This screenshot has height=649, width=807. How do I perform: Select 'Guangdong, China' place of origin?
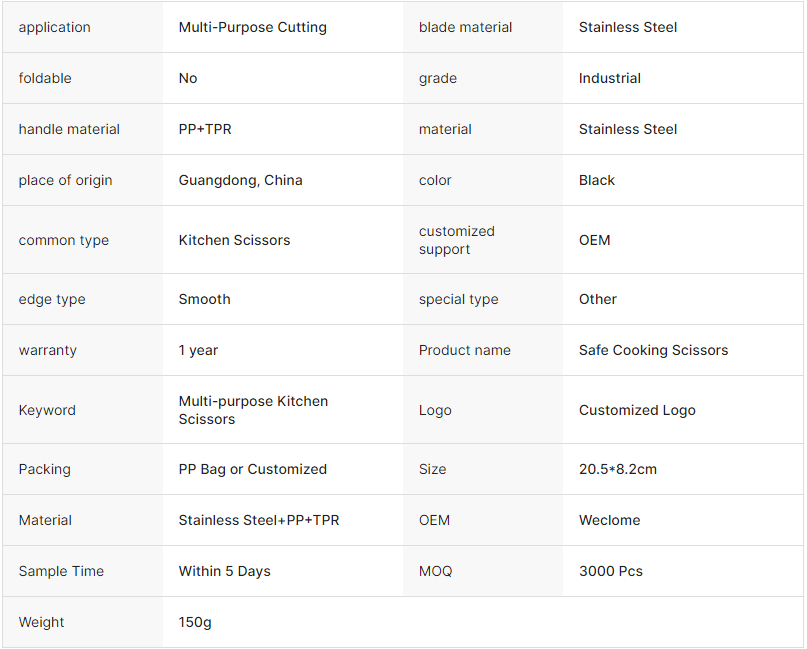point(240,180)
